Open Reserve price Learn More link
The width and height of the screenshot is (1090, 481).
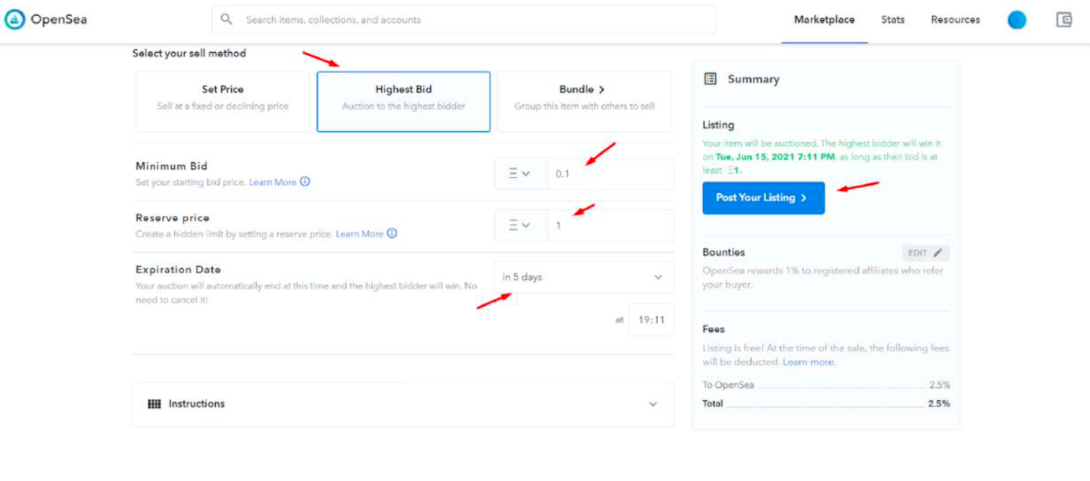[x=359, y=234]
